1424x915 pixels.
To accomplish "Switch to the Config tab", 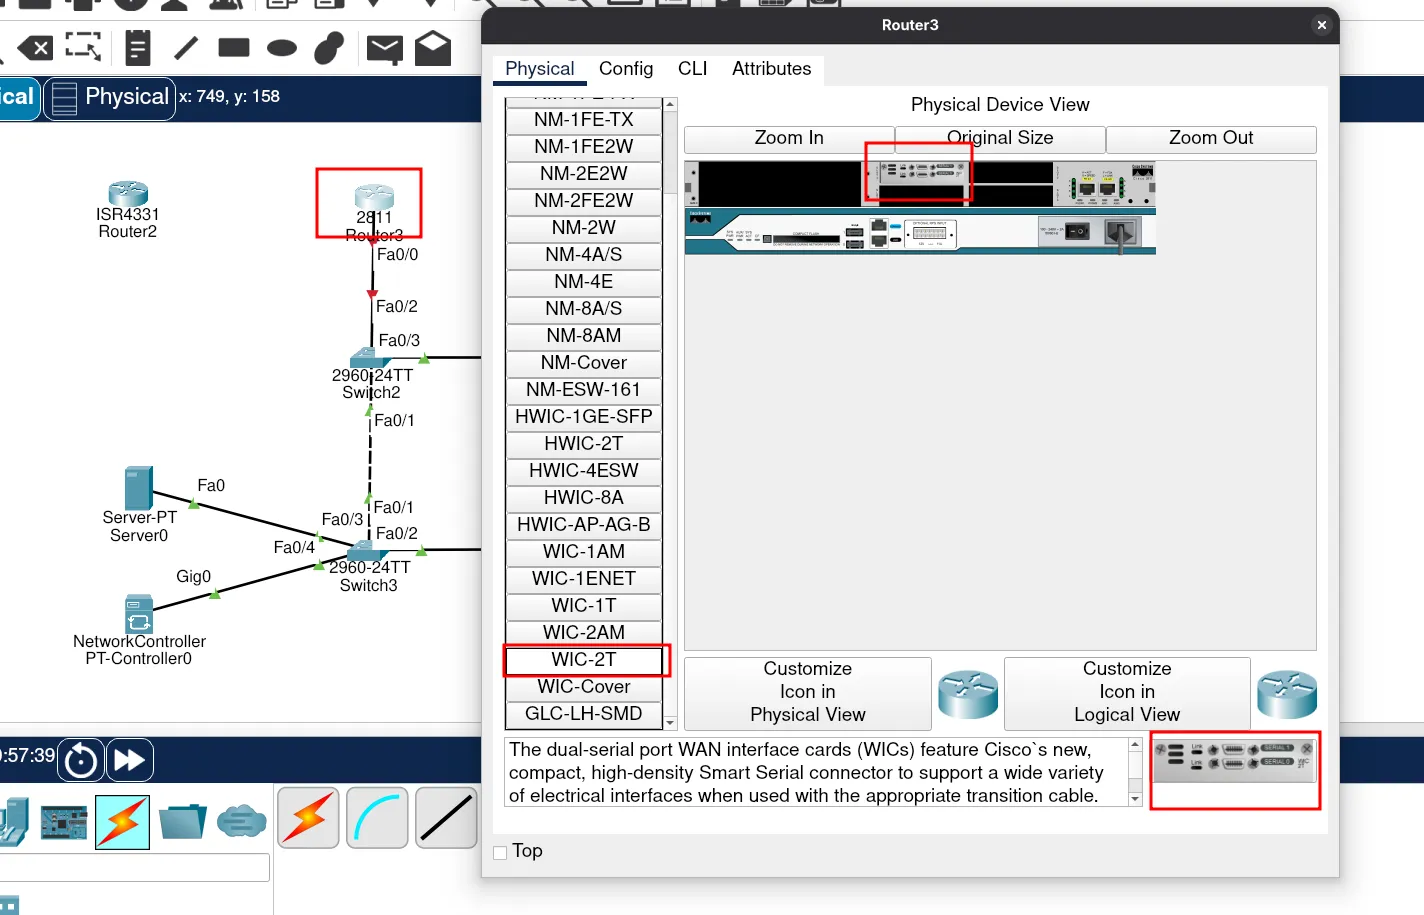I will [x=626, y=69].
